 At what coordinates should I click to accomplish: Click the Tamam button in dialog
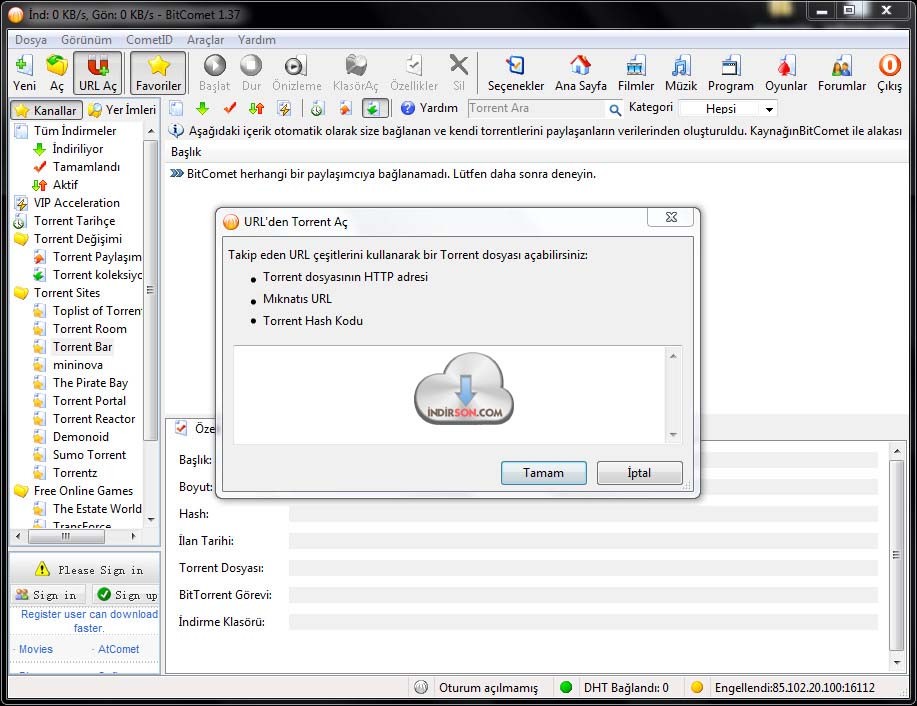(x=543, y=473)
